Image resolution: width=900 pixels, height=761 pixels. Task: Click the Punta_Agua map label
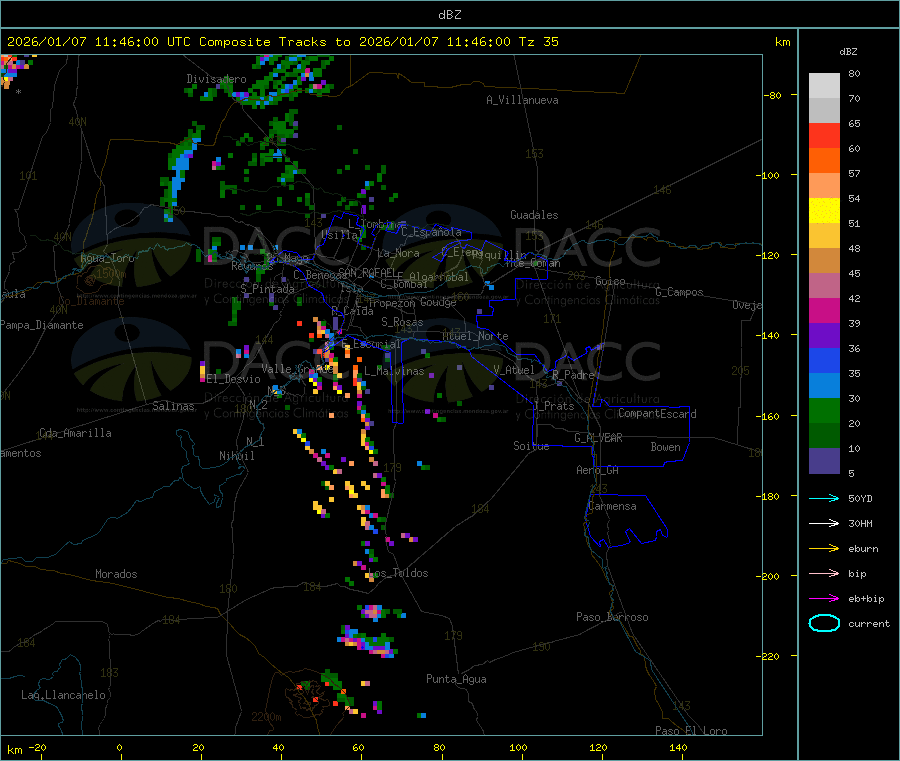(456, 679)
